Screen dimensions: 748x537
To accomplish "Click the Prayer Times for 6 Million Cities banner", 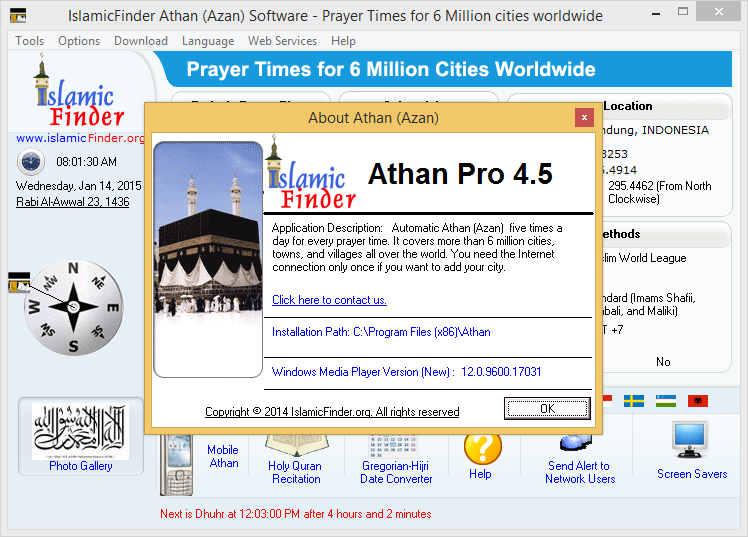I will [x=391, y=69].
